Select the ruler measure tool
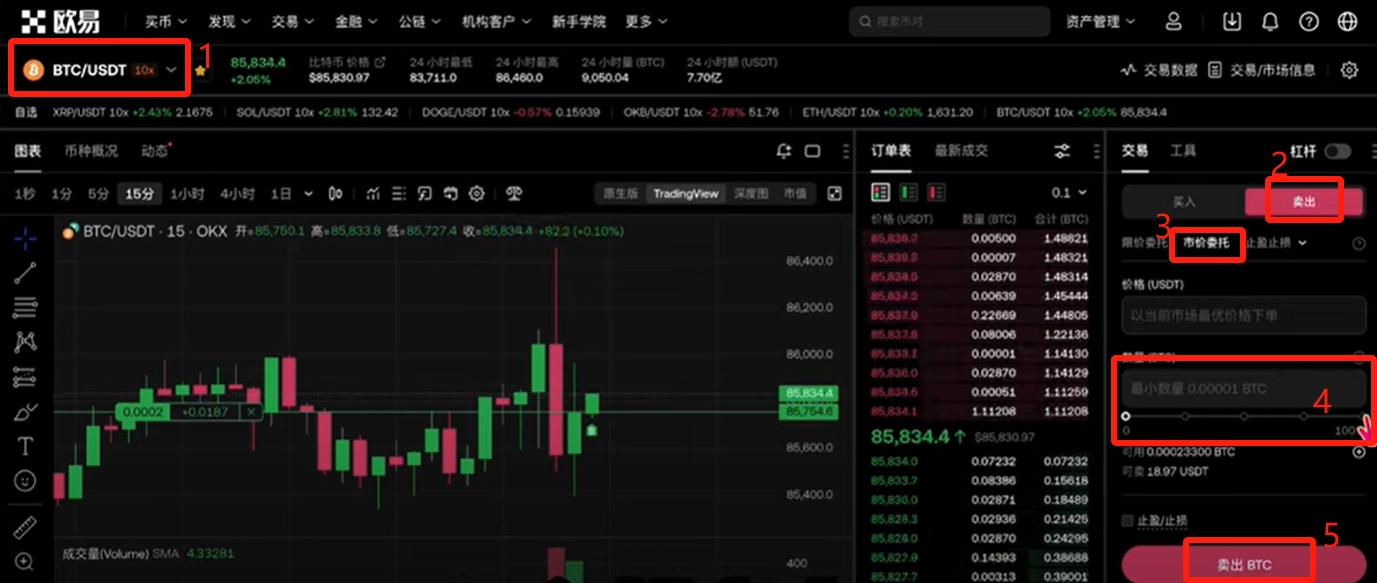The image size is (1377, 583). (x=25, y=527)
